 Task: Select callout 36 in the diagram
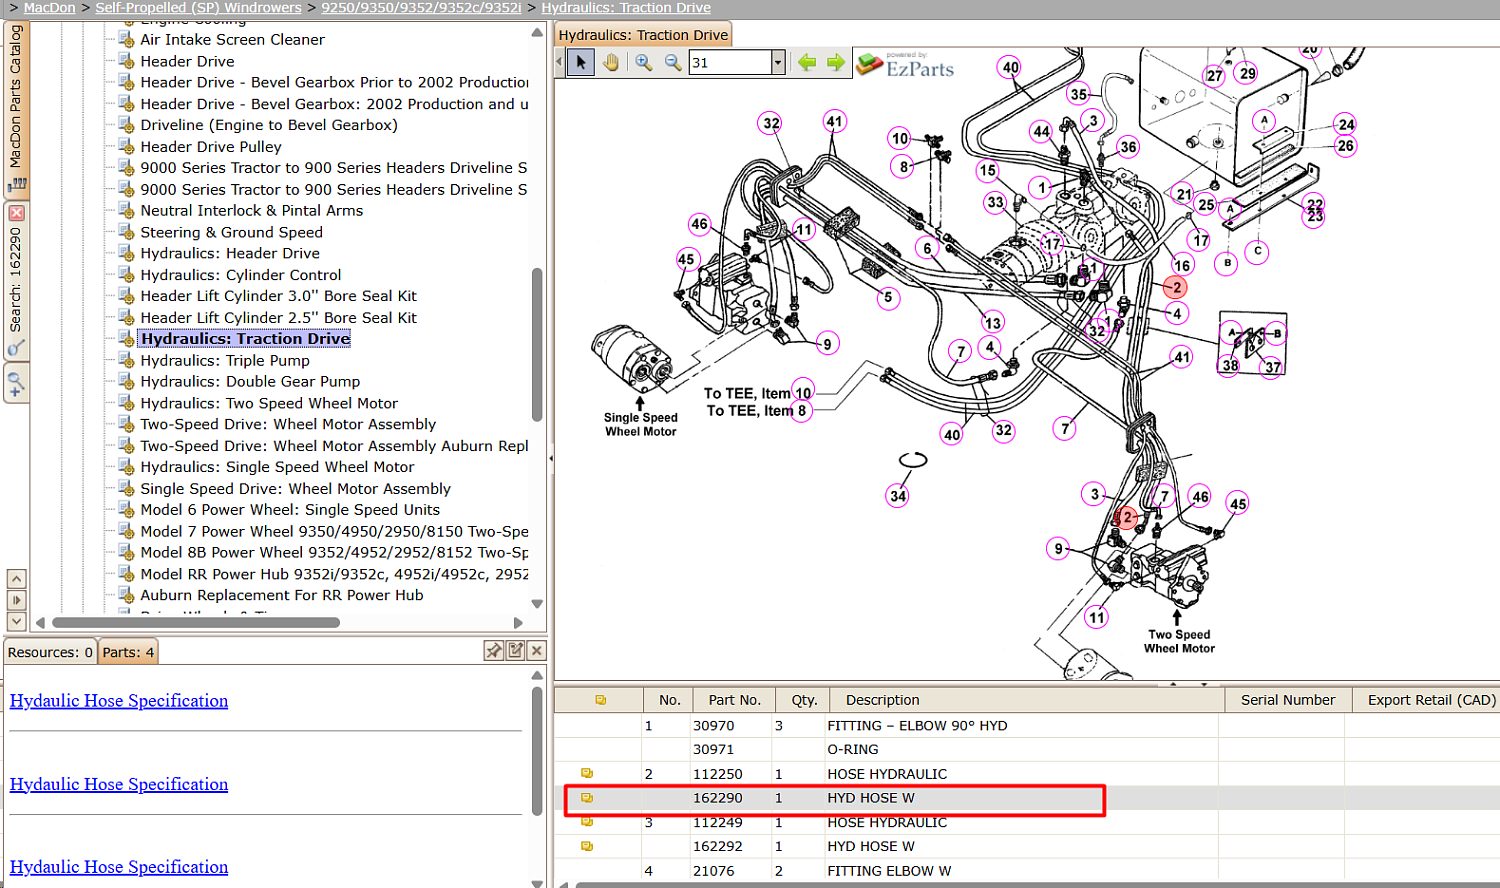(x=1128, y=147)
